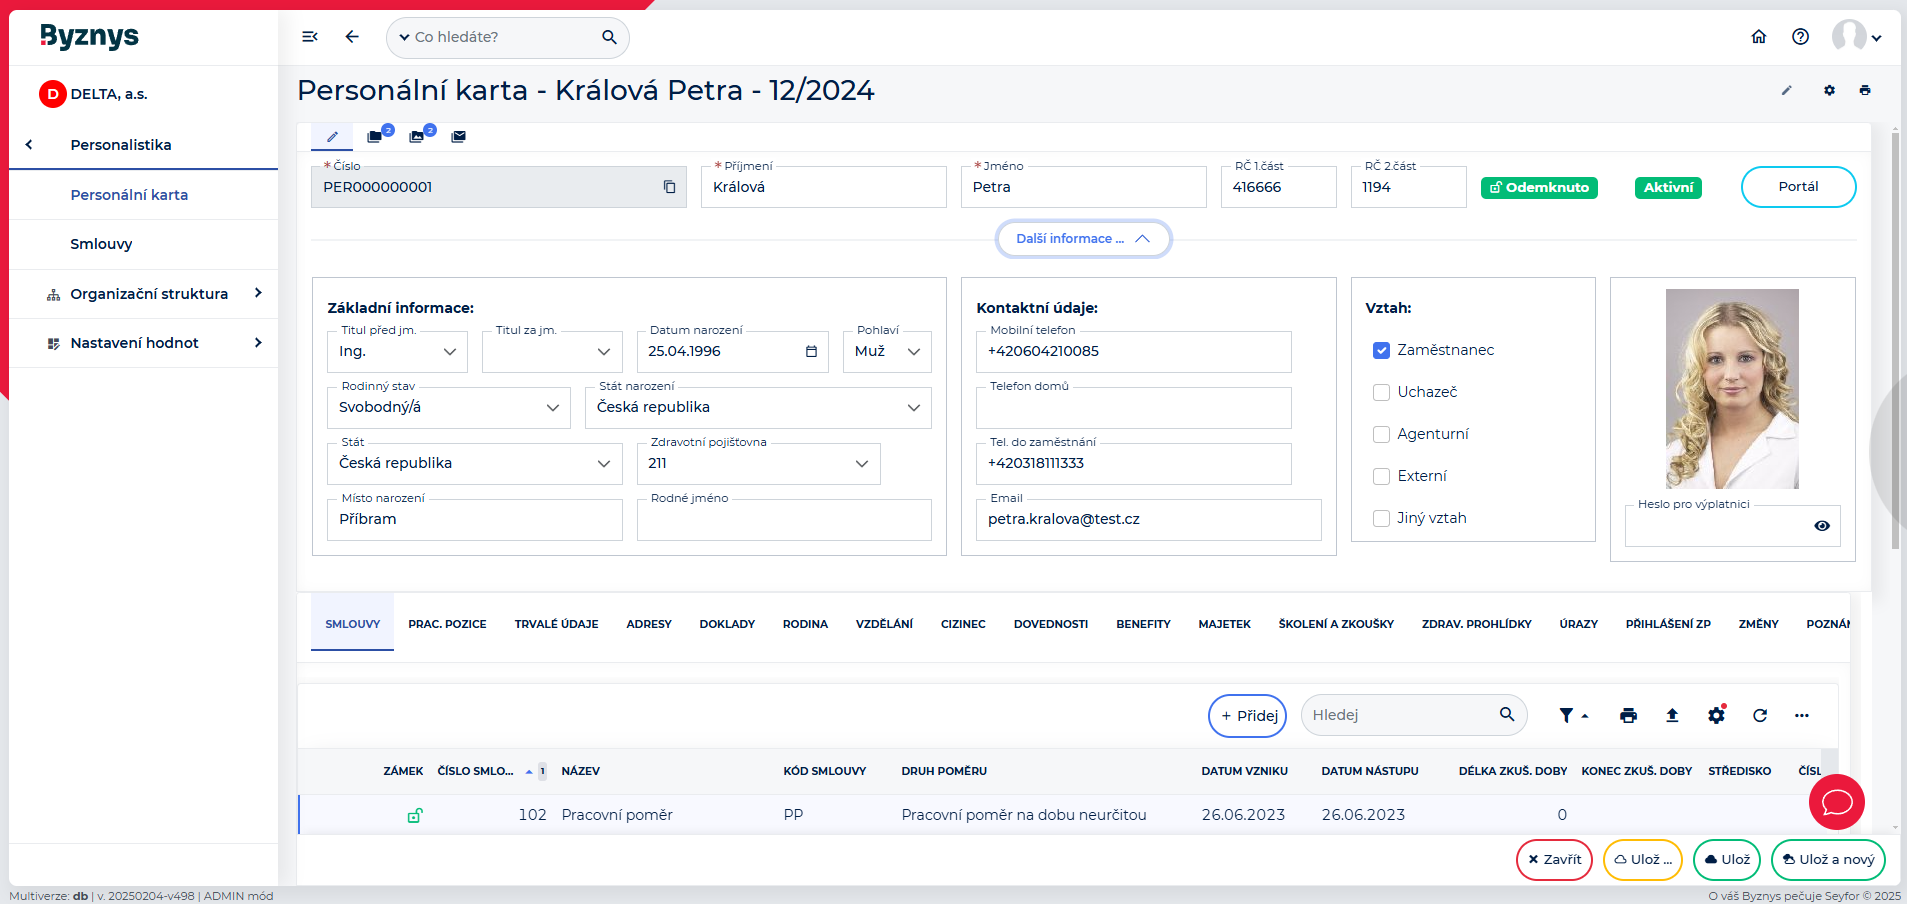Open the Smlouvy sidebar menu item
Screen dimensions: 1907x904
click(101, 244)
